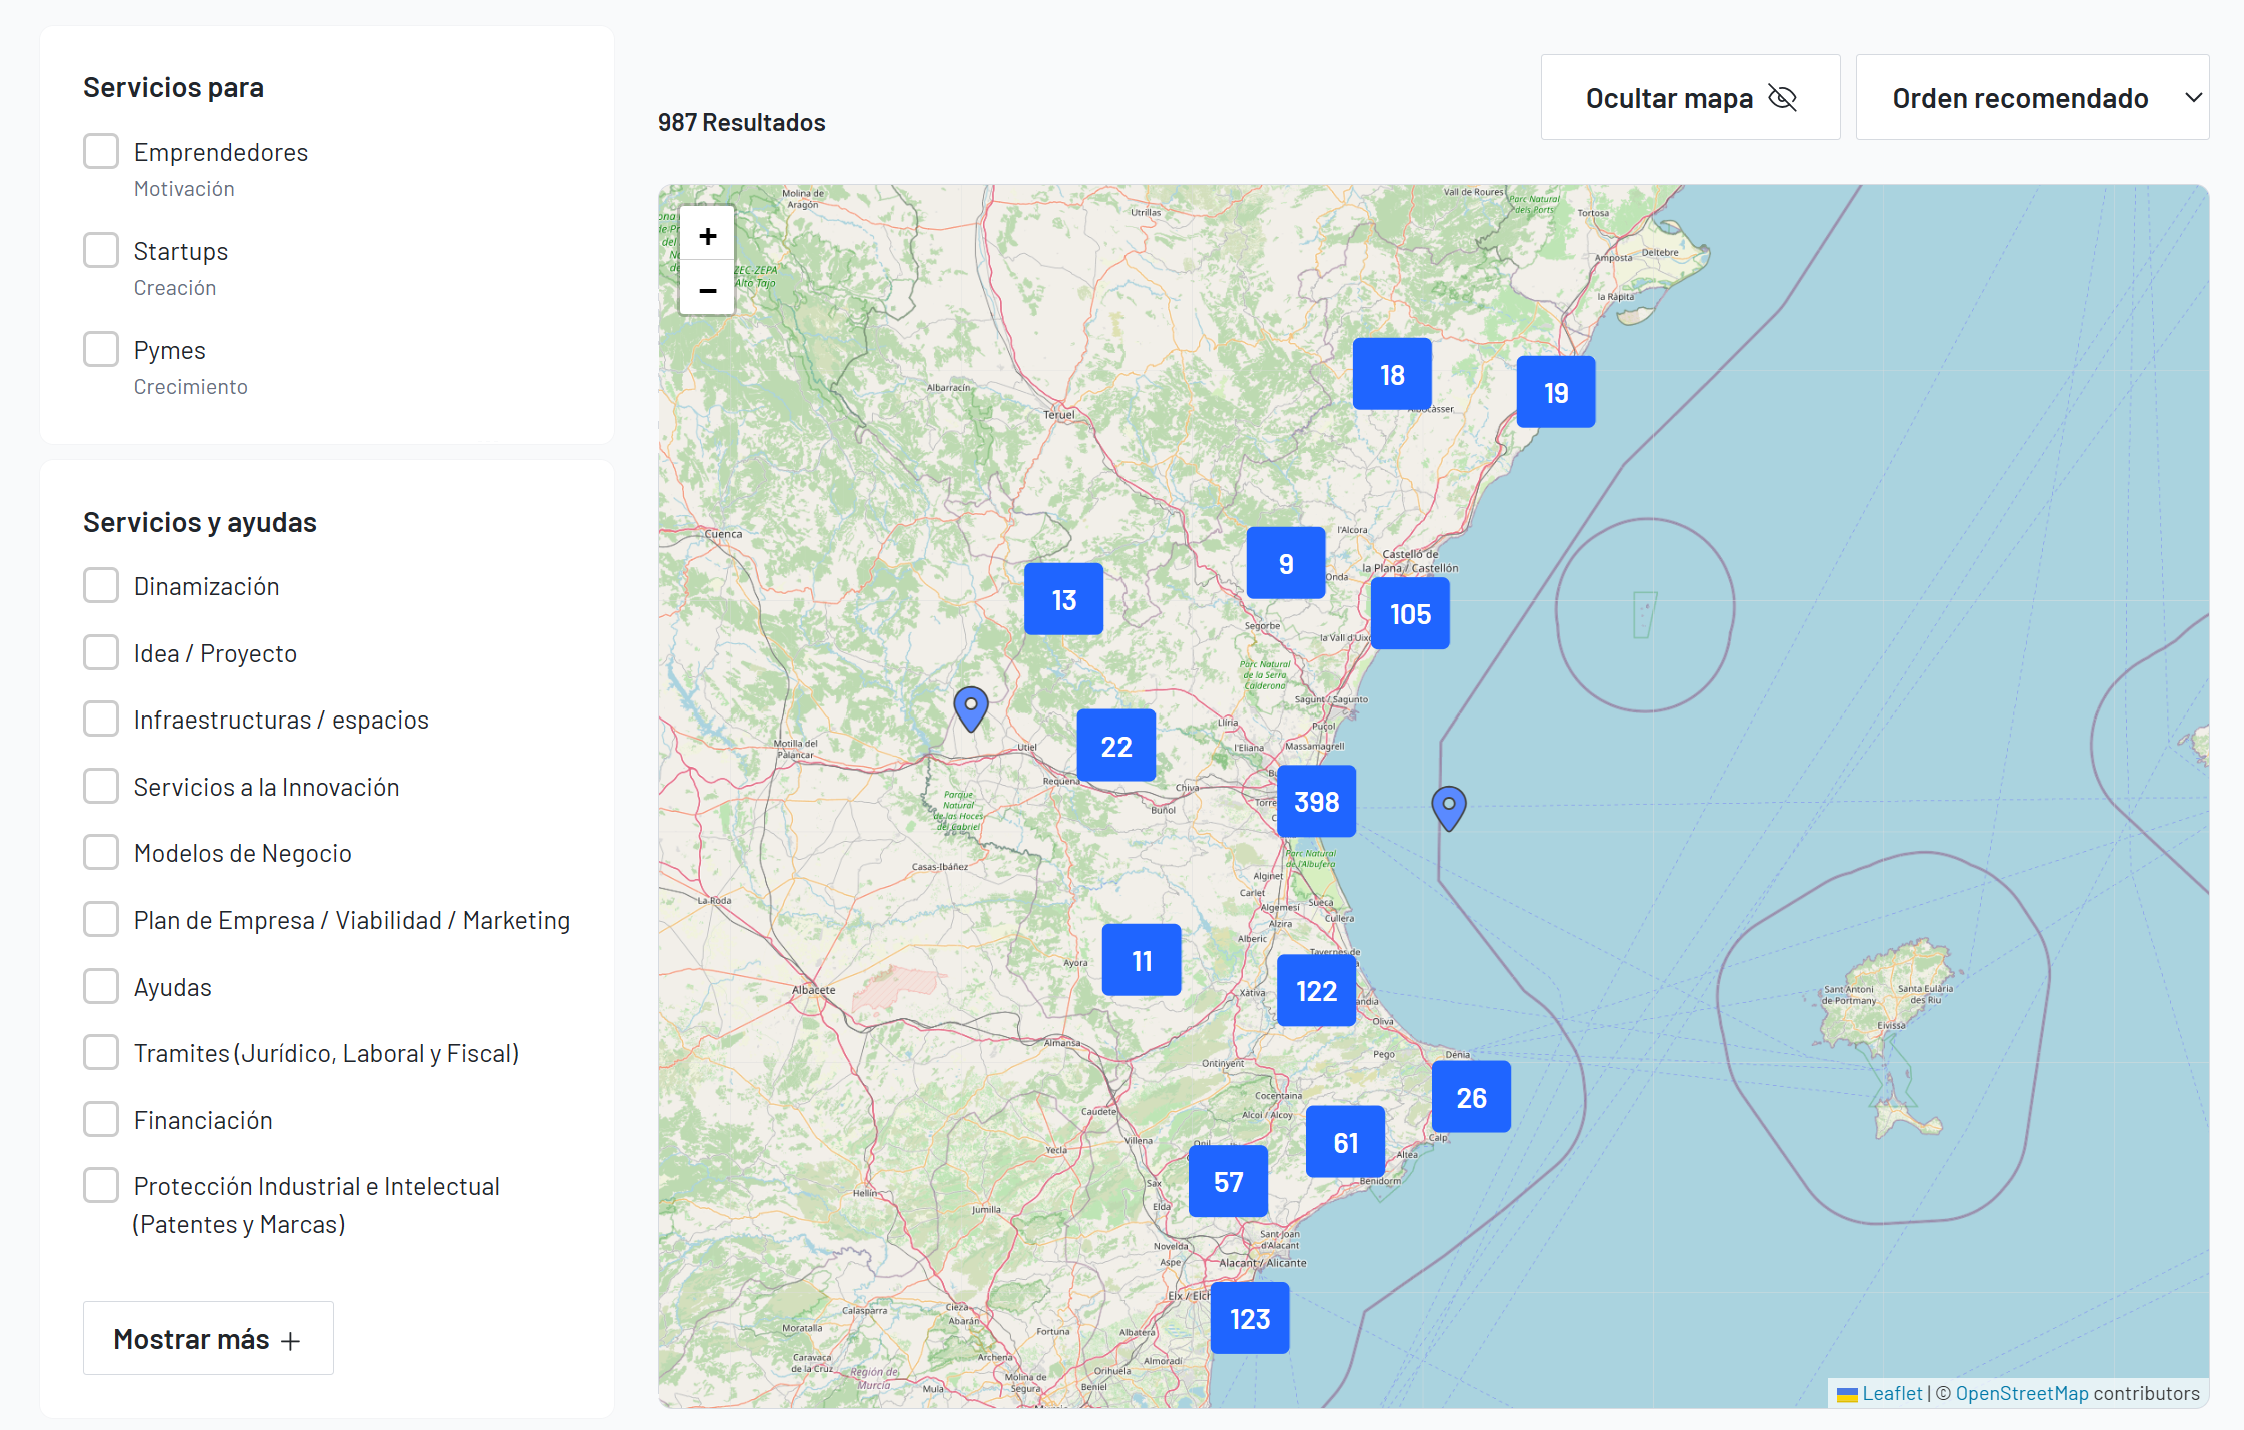Toggle the Ayudas filter checkbox
Screen dimensions: 2244x1430
[x=101, y=986]
